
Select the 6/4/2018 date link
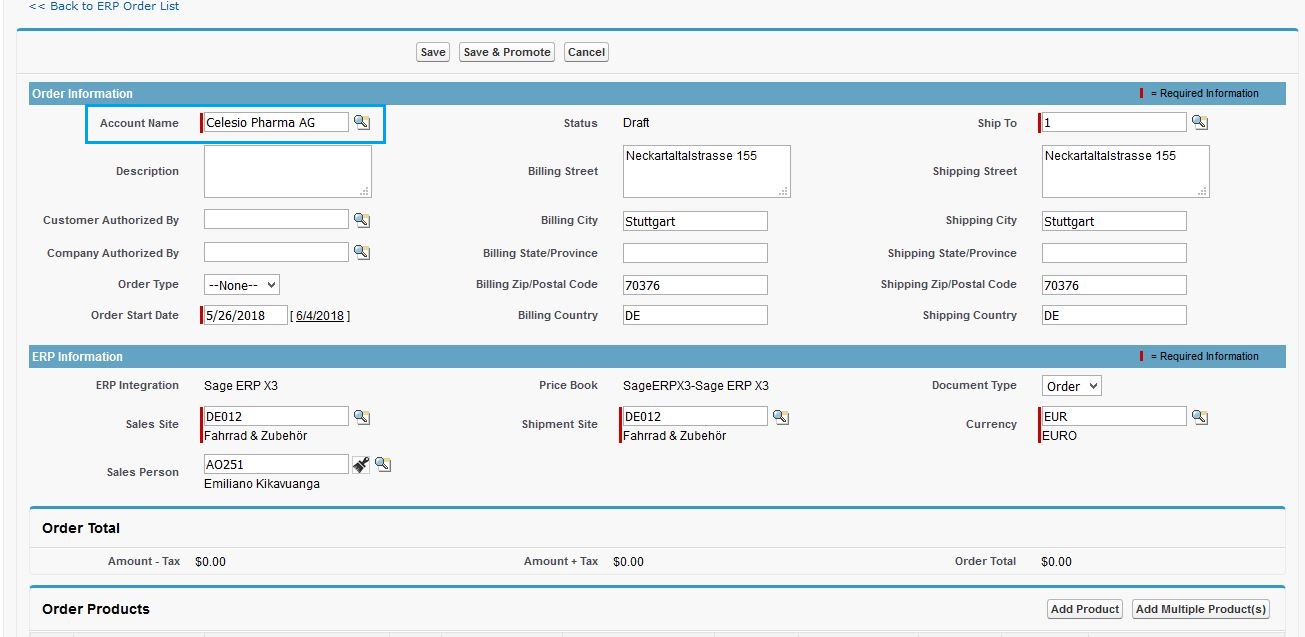[320, 316]
